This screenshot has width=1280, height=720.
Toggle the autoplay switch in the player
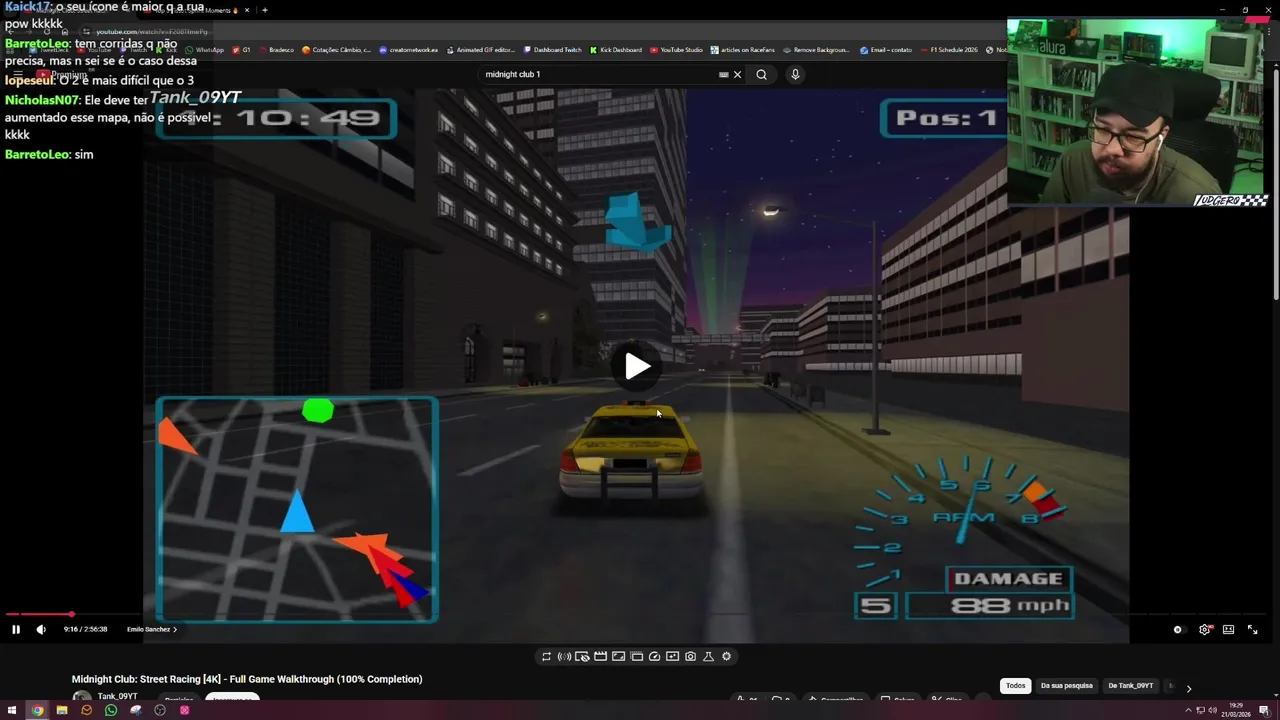pos(1178,629)
